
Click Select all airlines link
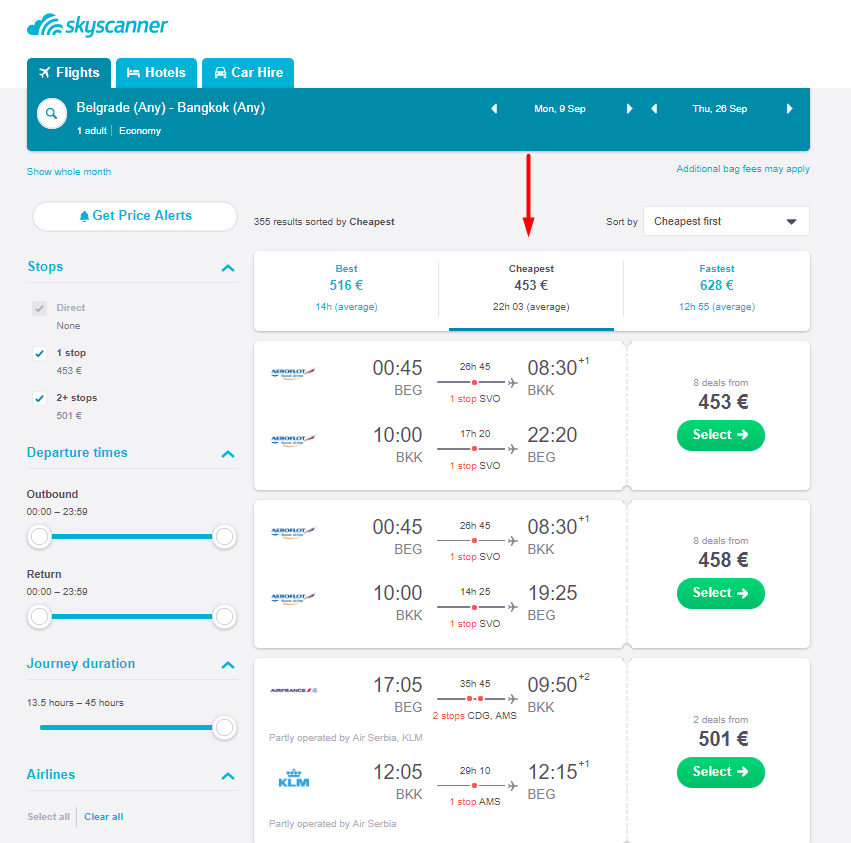point(48,817)
